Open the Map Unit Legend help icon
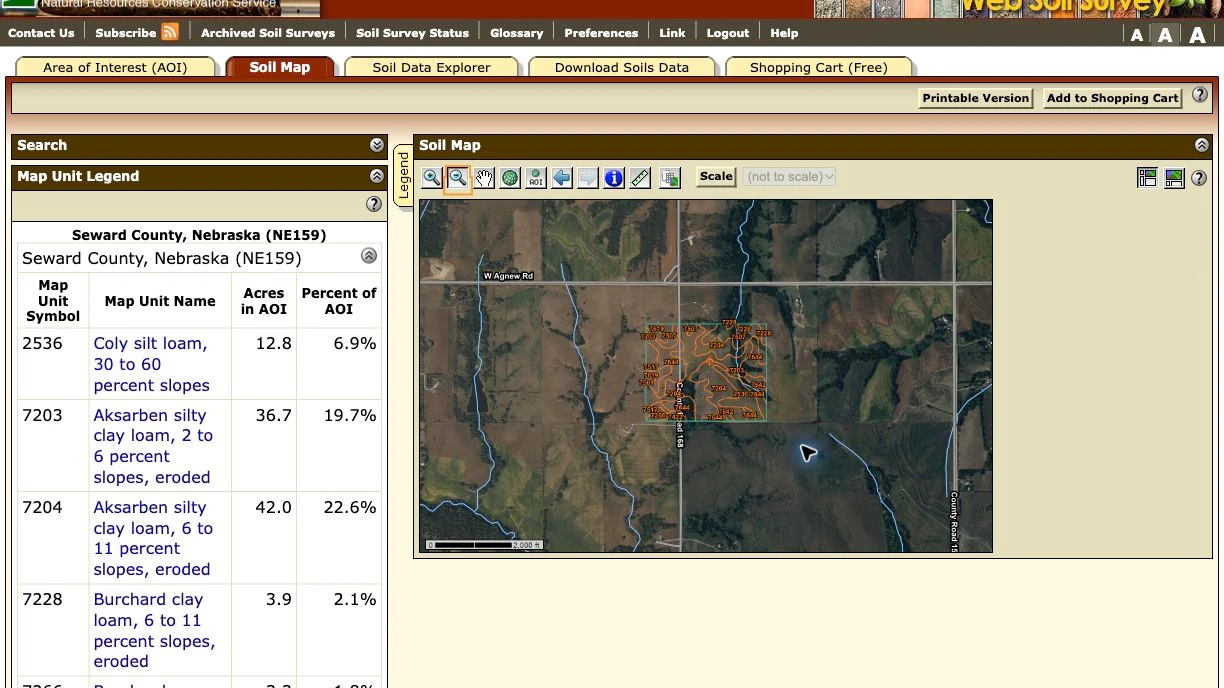This screenshot has height=688, width=1224. 374,204
